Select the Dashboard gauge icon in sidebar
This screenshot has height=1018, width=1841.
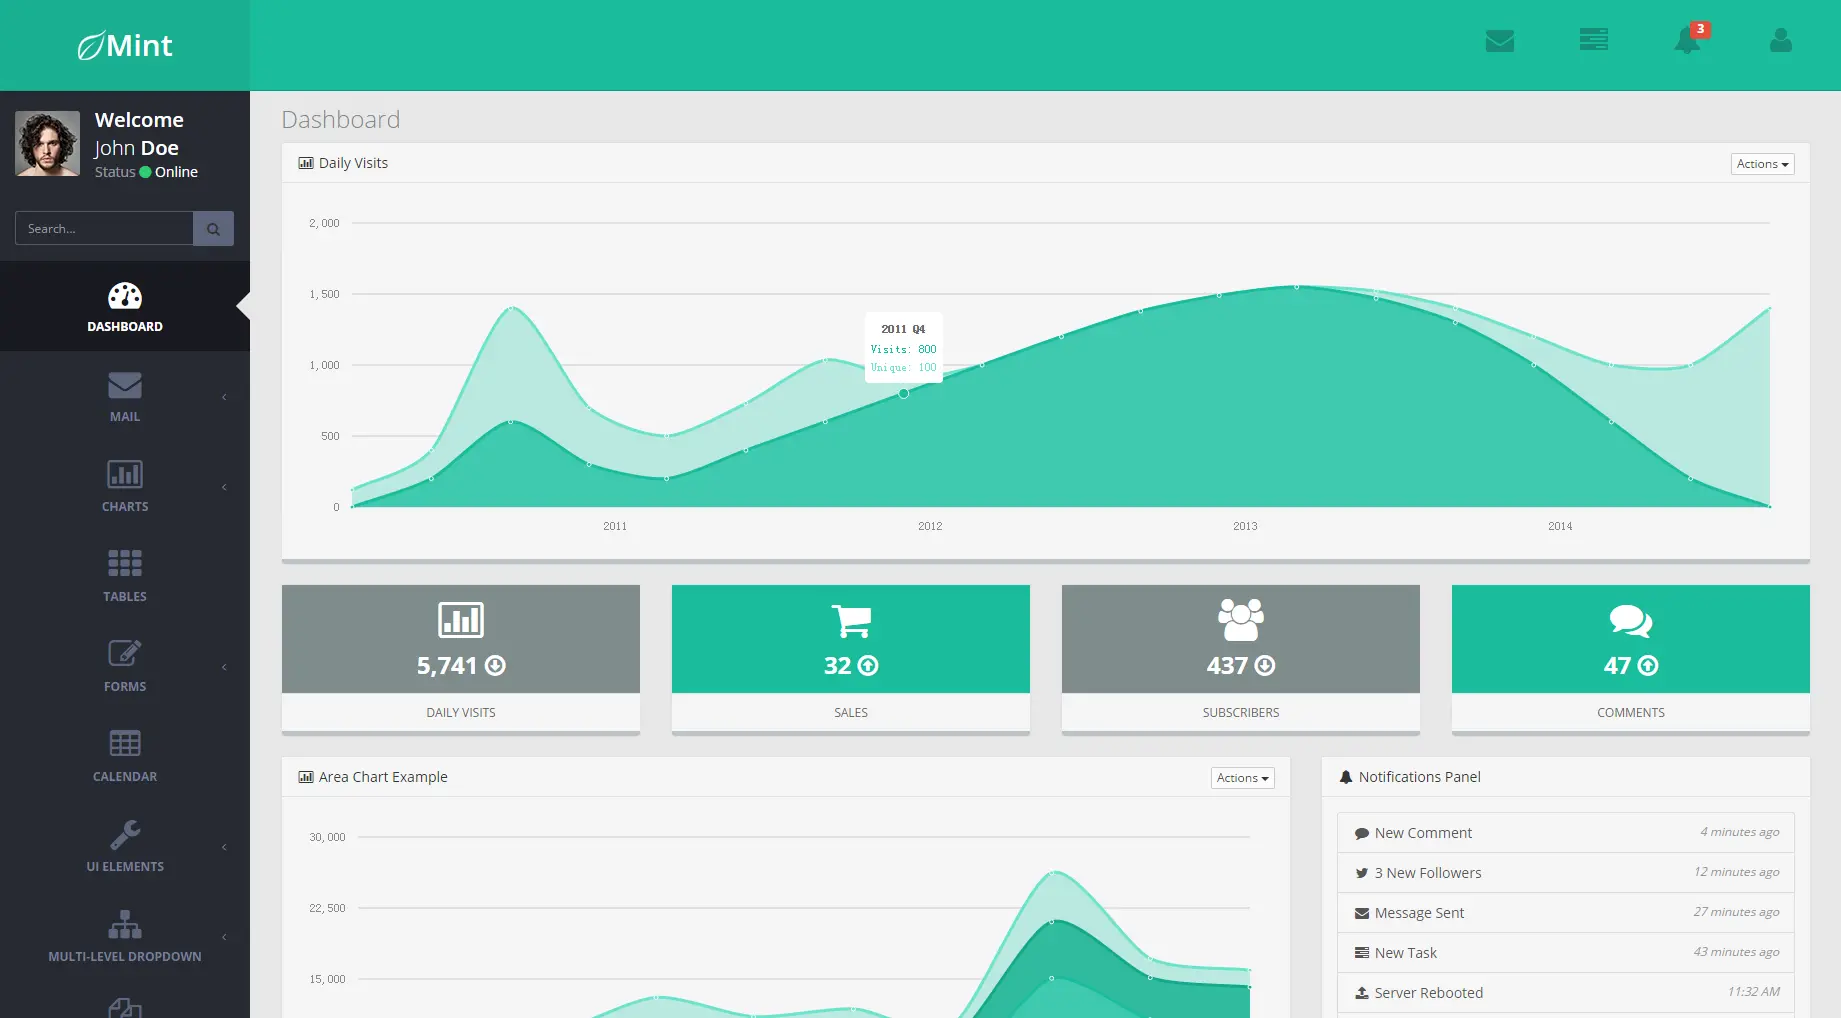click(125, 296)
